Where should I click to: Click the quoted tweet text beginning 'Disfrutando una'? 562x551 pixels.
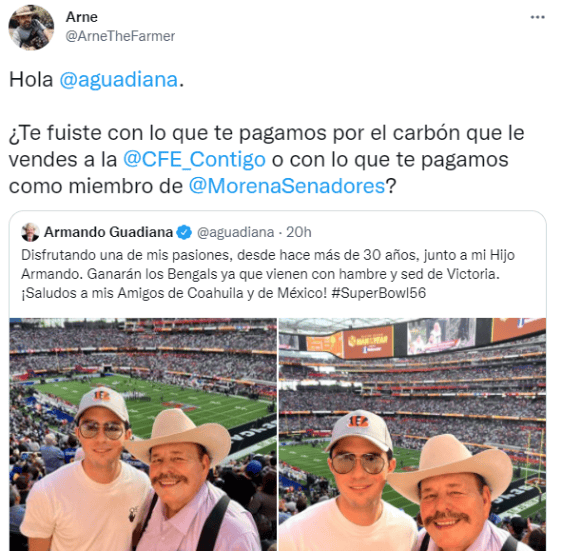268,274
